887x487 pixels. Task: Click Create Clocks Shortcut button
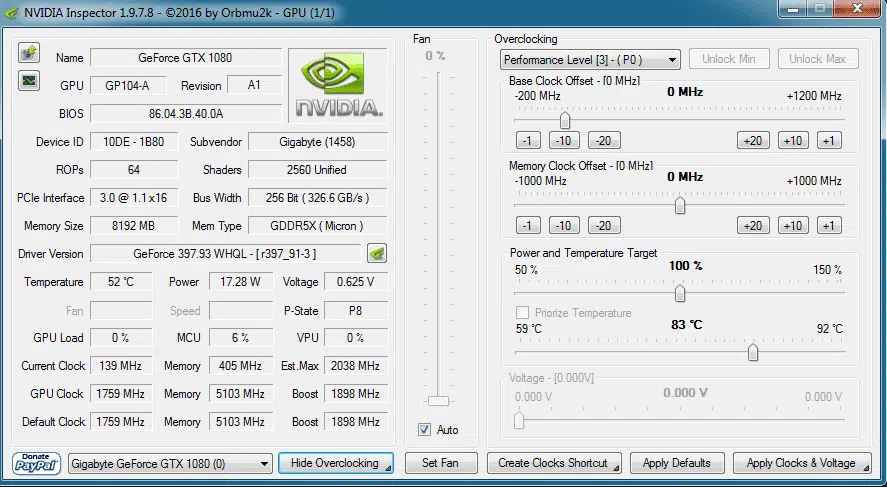554,463
